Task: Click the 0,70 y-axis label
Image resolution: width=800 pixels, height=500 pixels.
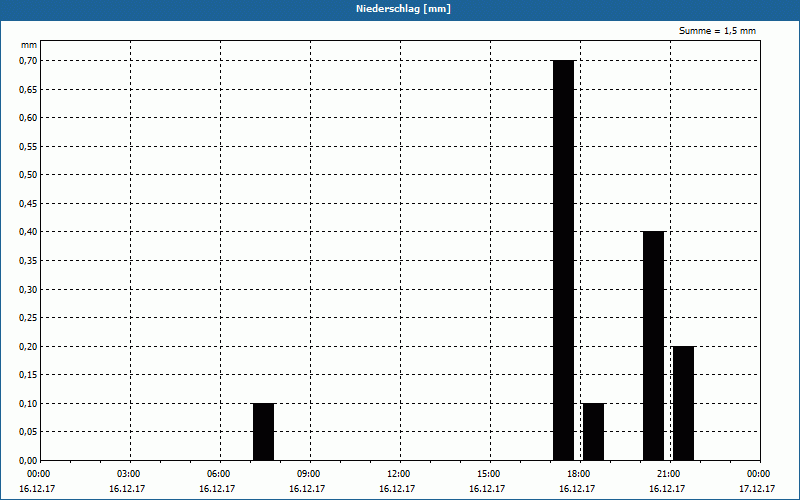Action: 28,61
